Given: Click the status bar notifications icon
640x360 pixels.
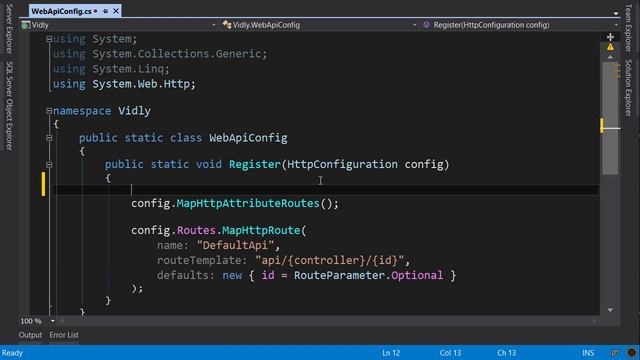Looking at the screenshot, I should 615,353.
